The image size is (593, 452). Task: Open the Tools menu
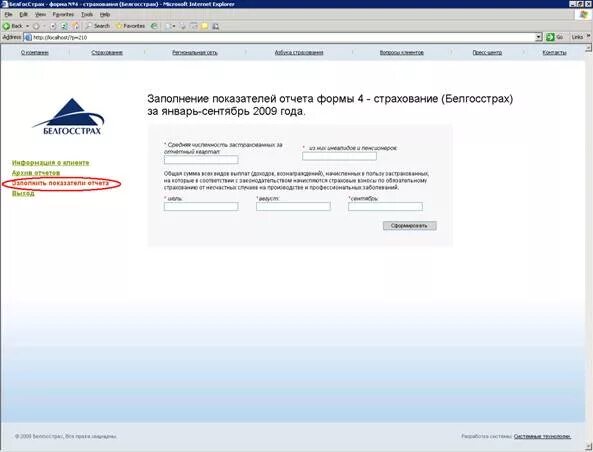coord(87,14)
